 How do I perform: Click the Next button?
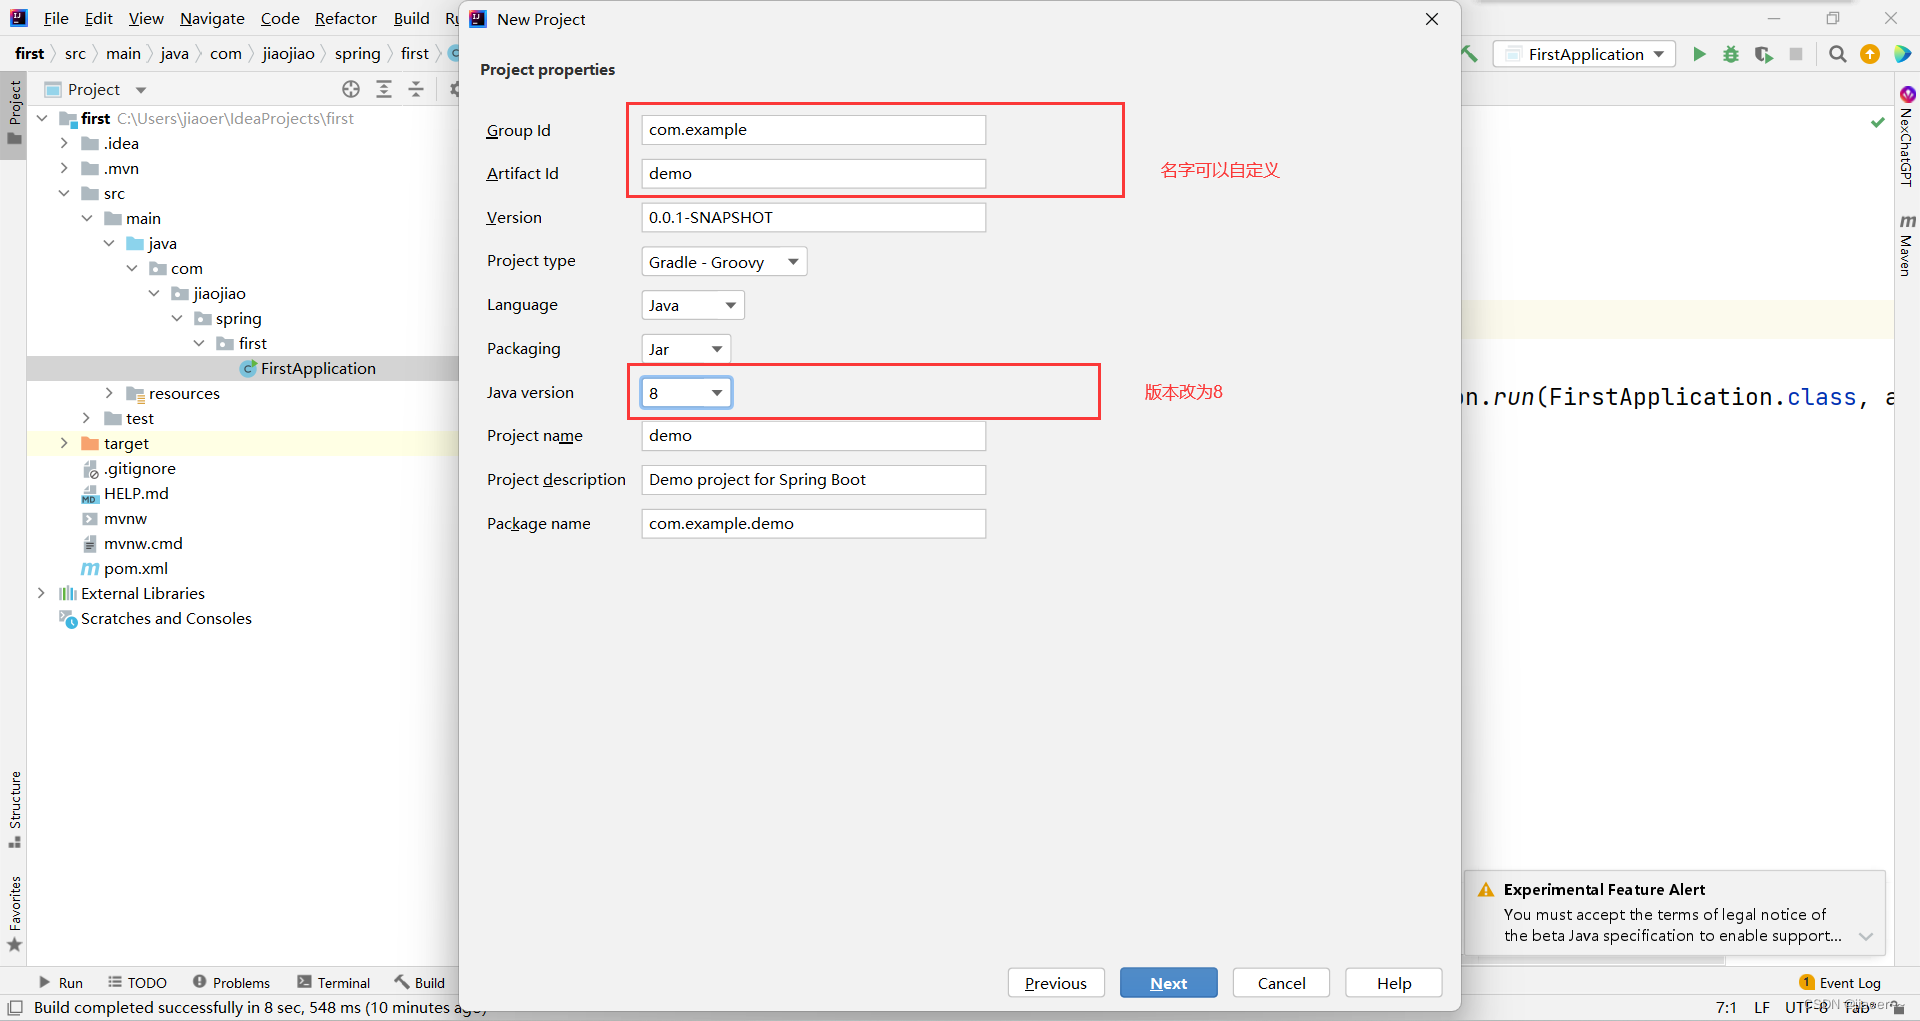coord(1169,983)
